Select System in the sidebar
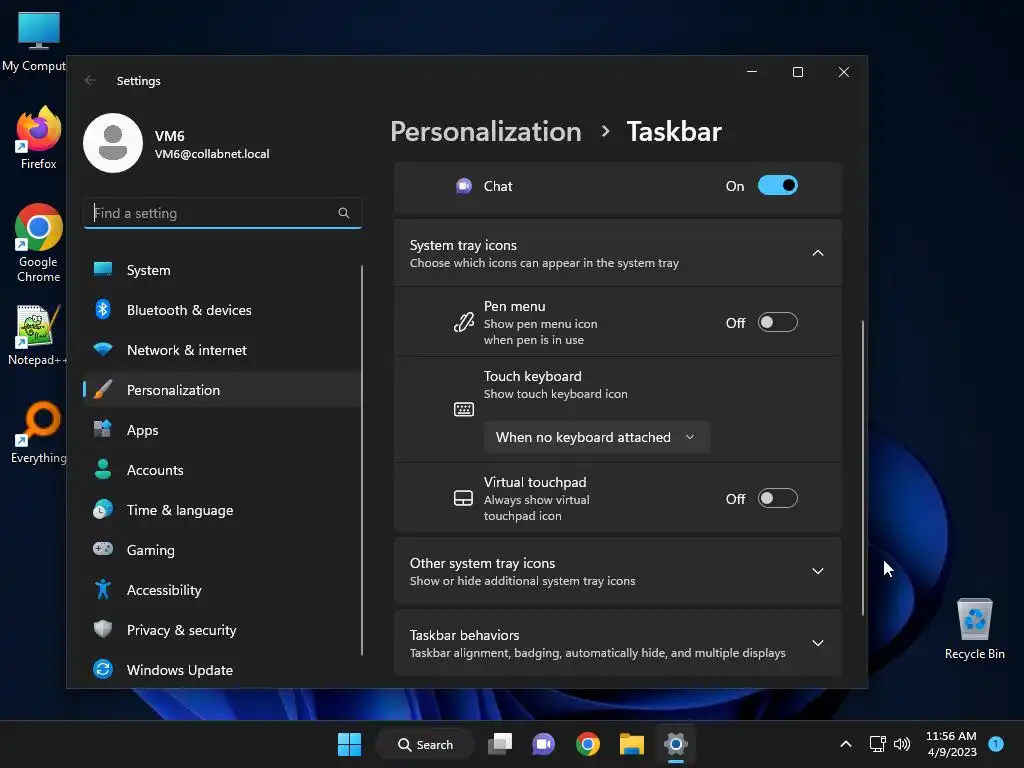Image resolution: width=1024 pixels, height=768 pixels. [222, 270]
